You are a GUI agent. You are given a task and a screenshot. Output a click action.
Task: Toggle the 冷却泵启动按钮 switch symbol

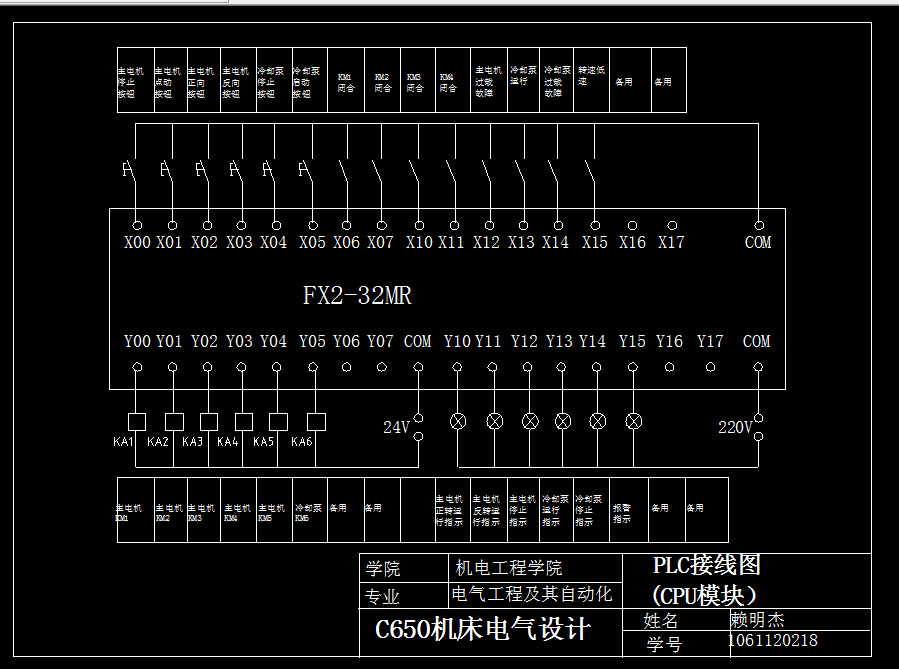(x=304, y=168)
